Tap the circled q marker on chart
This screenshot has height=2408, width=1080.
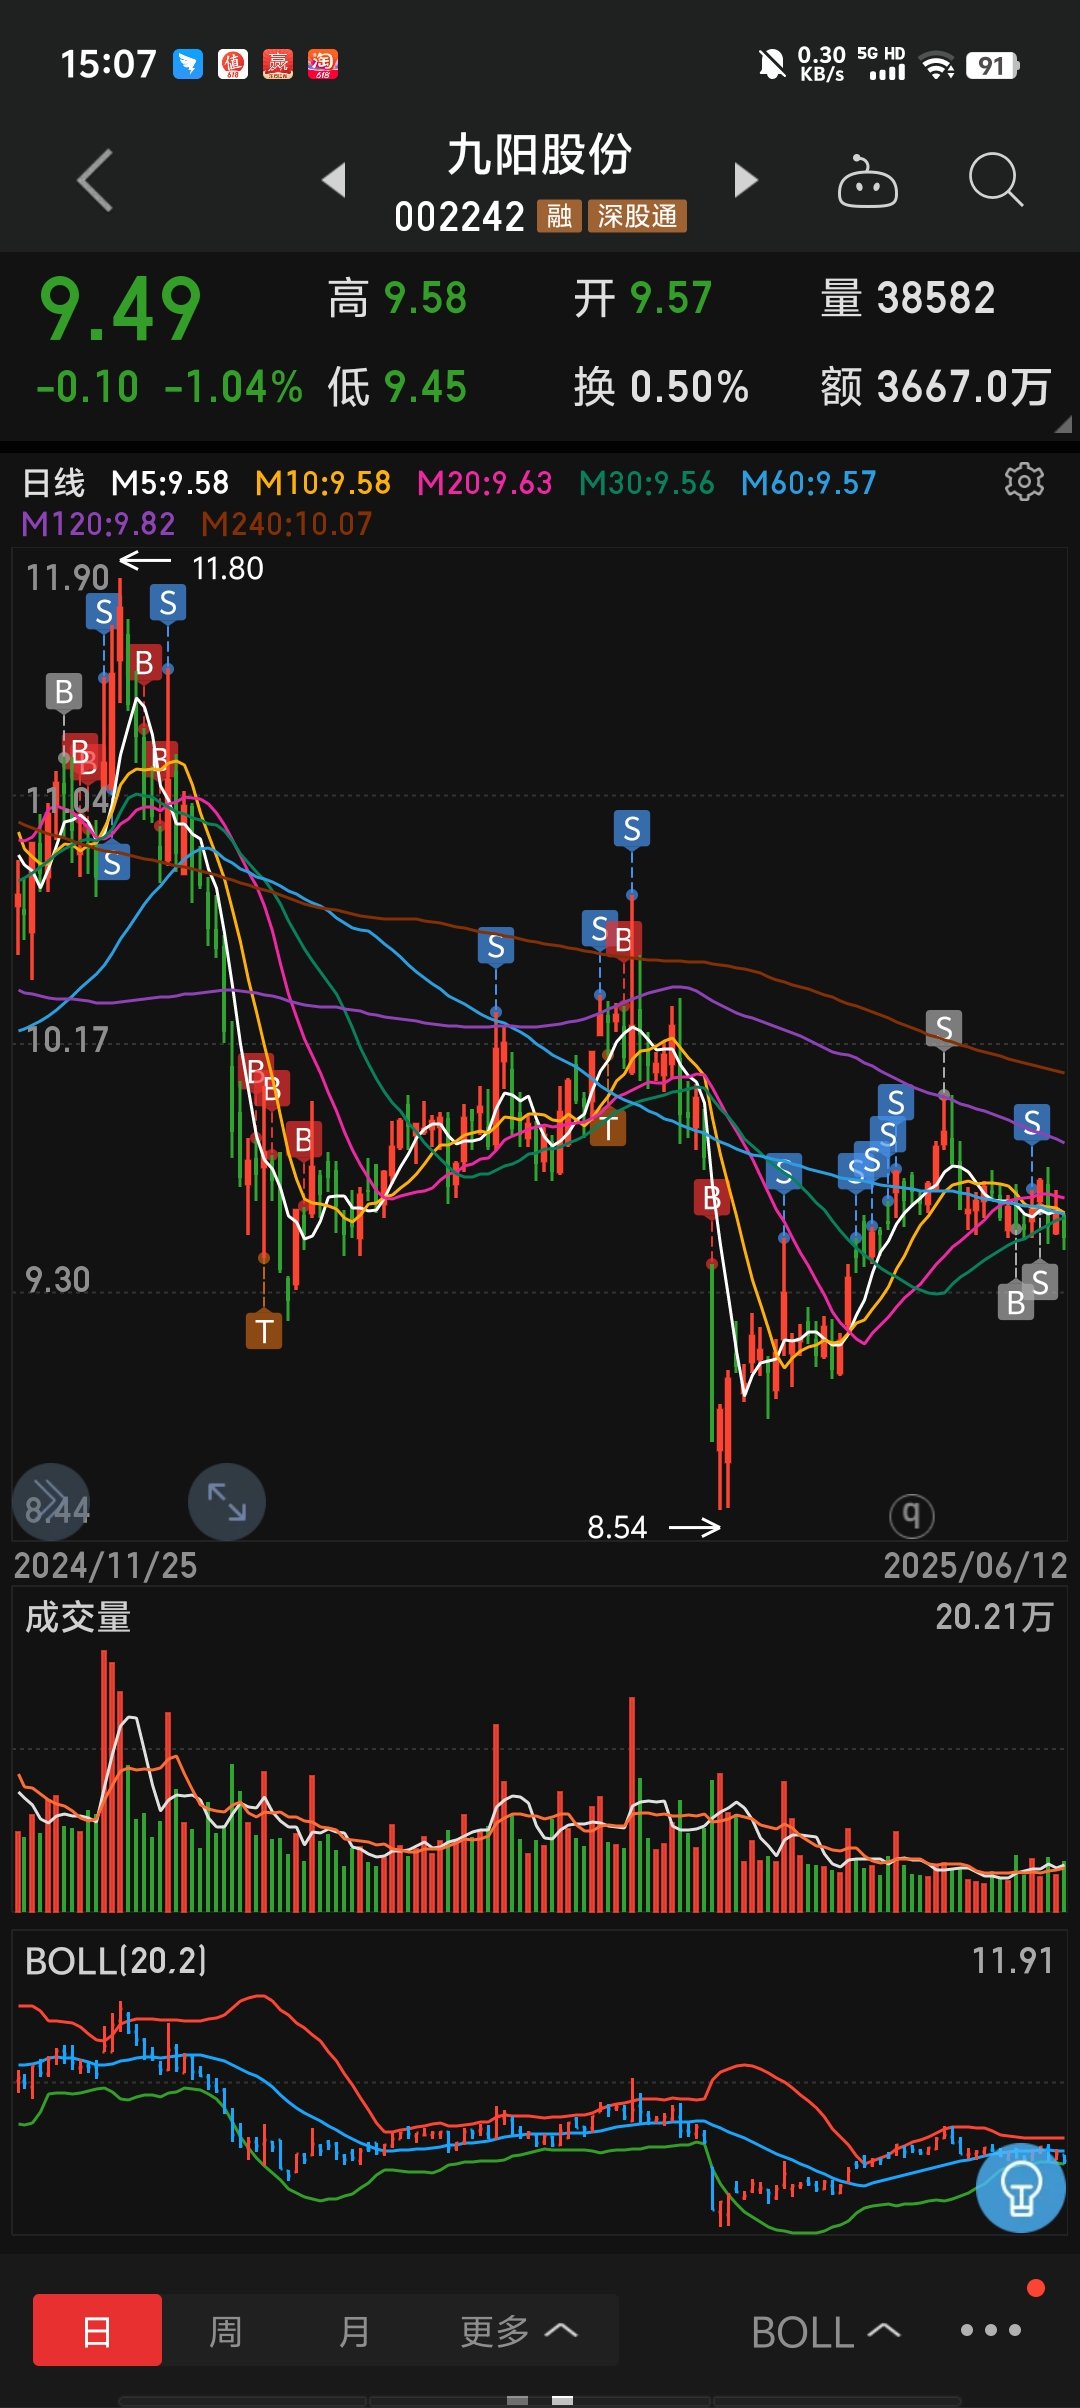click(911, 1516)
